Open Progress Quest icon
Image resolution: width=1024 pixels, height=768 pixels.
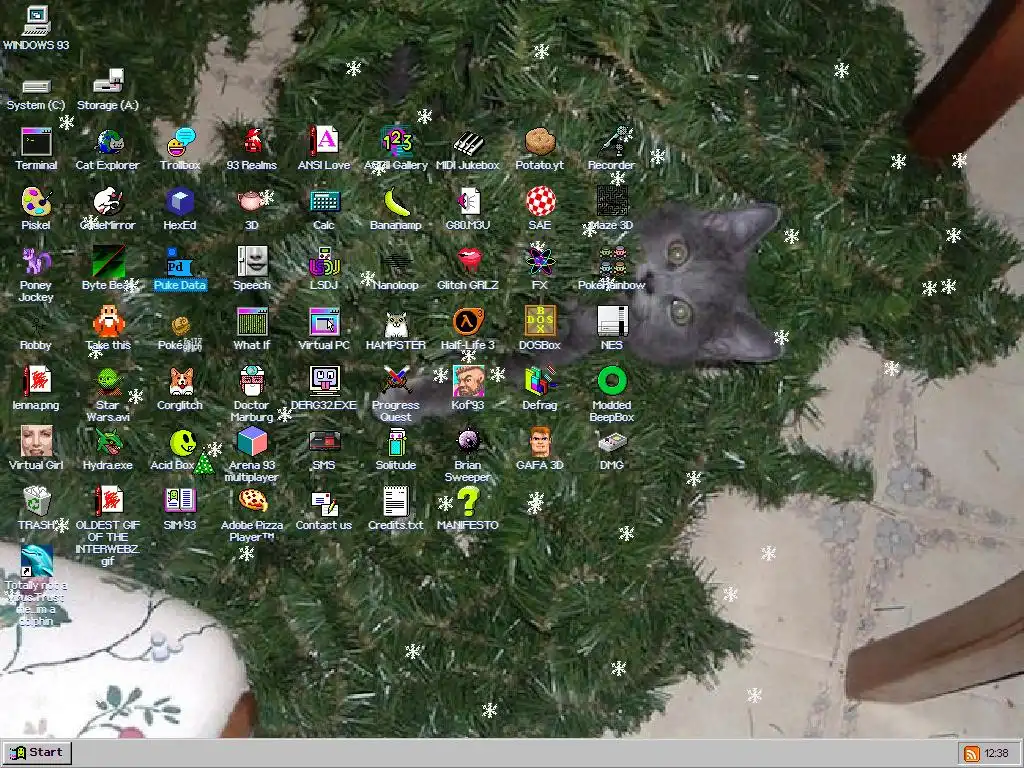(x=396, y=381)
